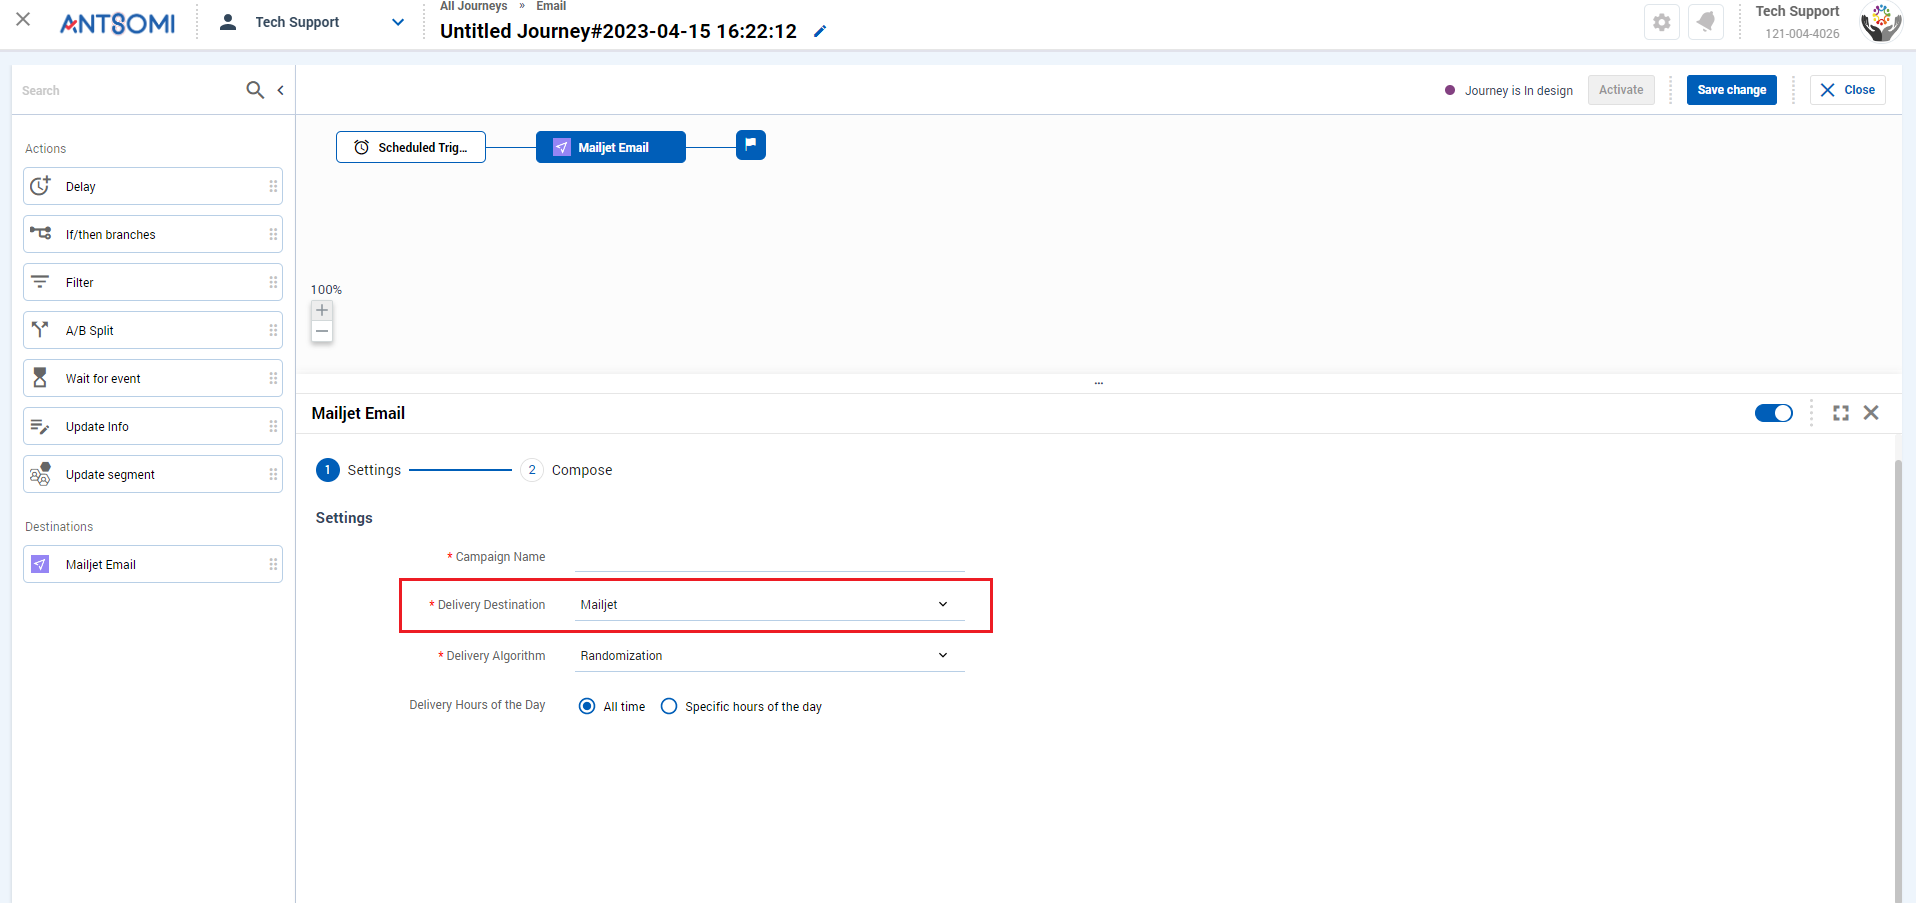Open the notifications bell icon
Image resolution: width=1916 pixels, height=903 pixels.
[x=1706, y=22]
